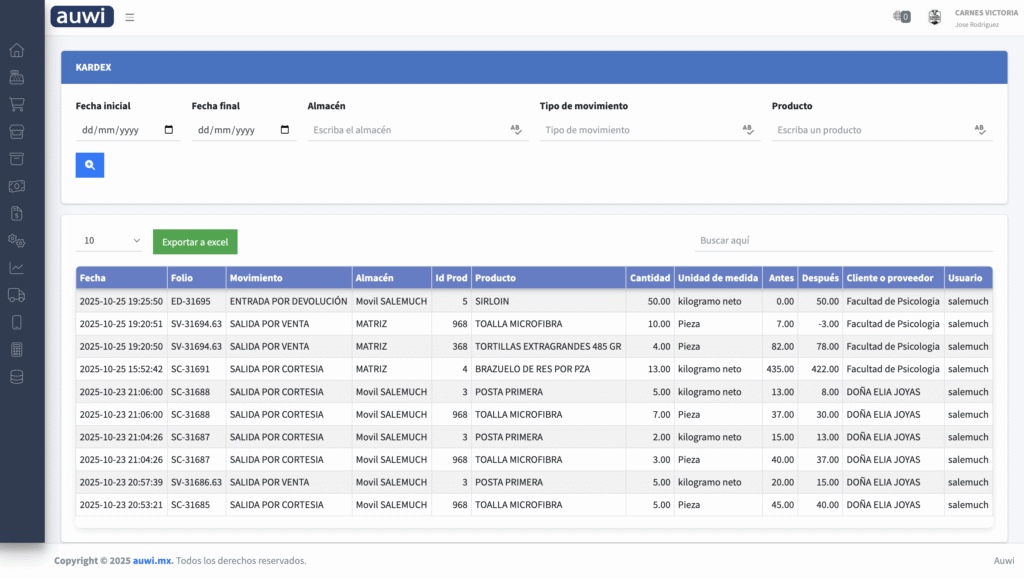The width and height of the screenshot is (1024, 579).
Task: Open the home icon in sidebar
Action: click(16, 50)
